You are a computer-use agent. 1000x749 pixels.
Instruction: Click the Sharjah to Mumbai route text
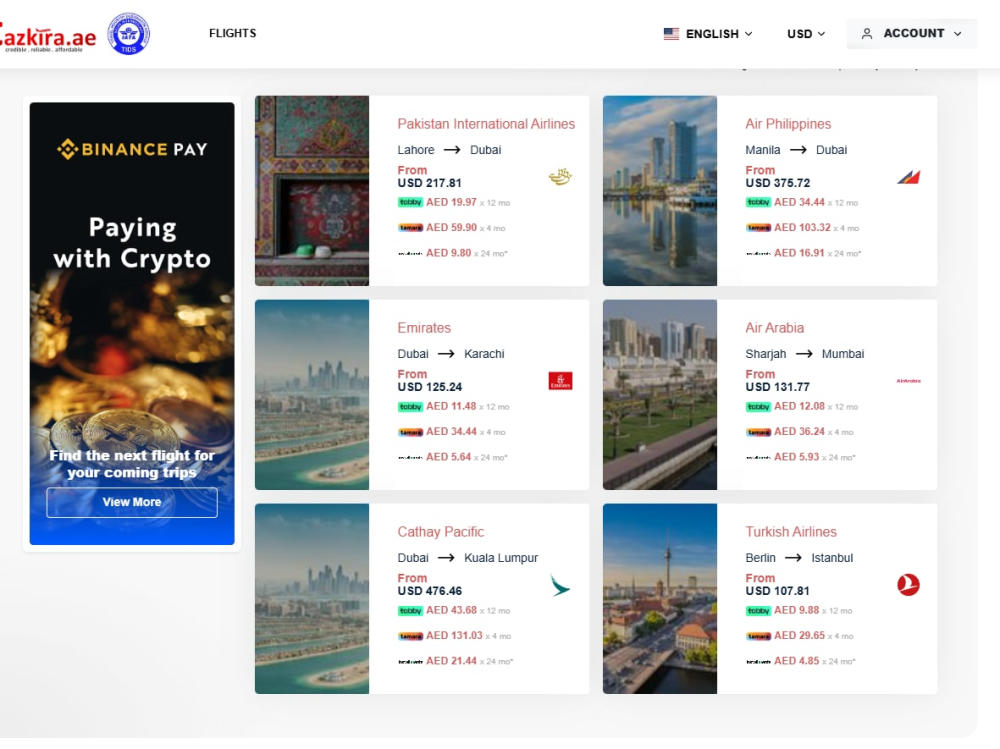coord(805,353)
